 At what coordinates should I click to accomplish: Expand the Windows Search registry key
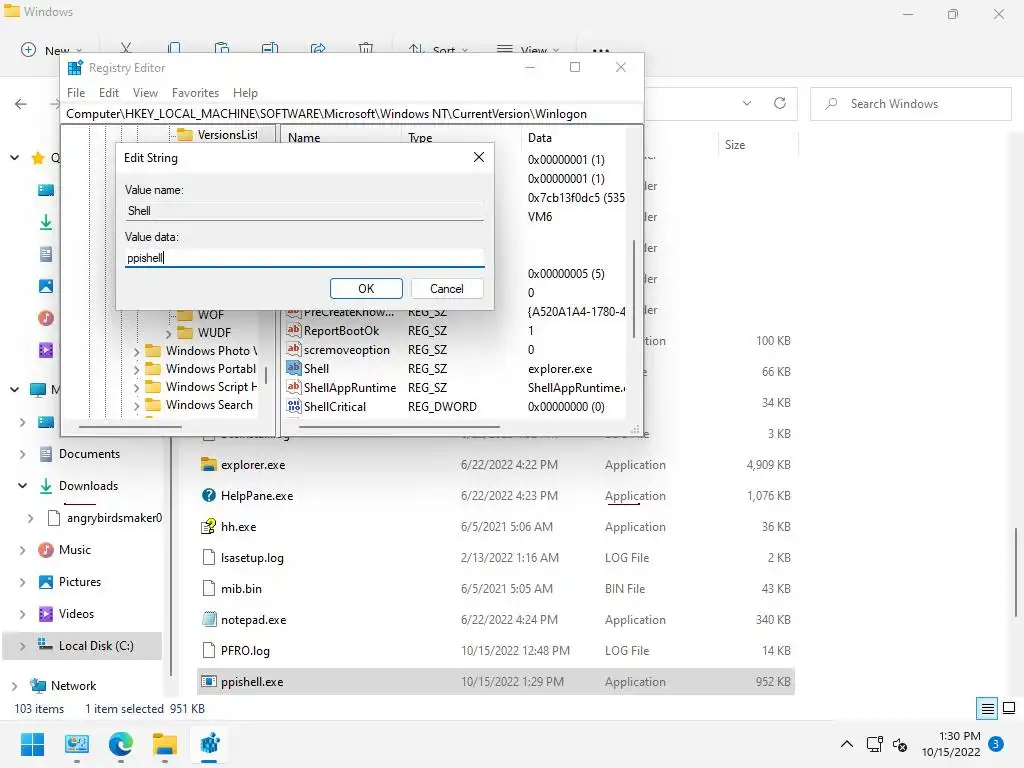pos(136,406)
